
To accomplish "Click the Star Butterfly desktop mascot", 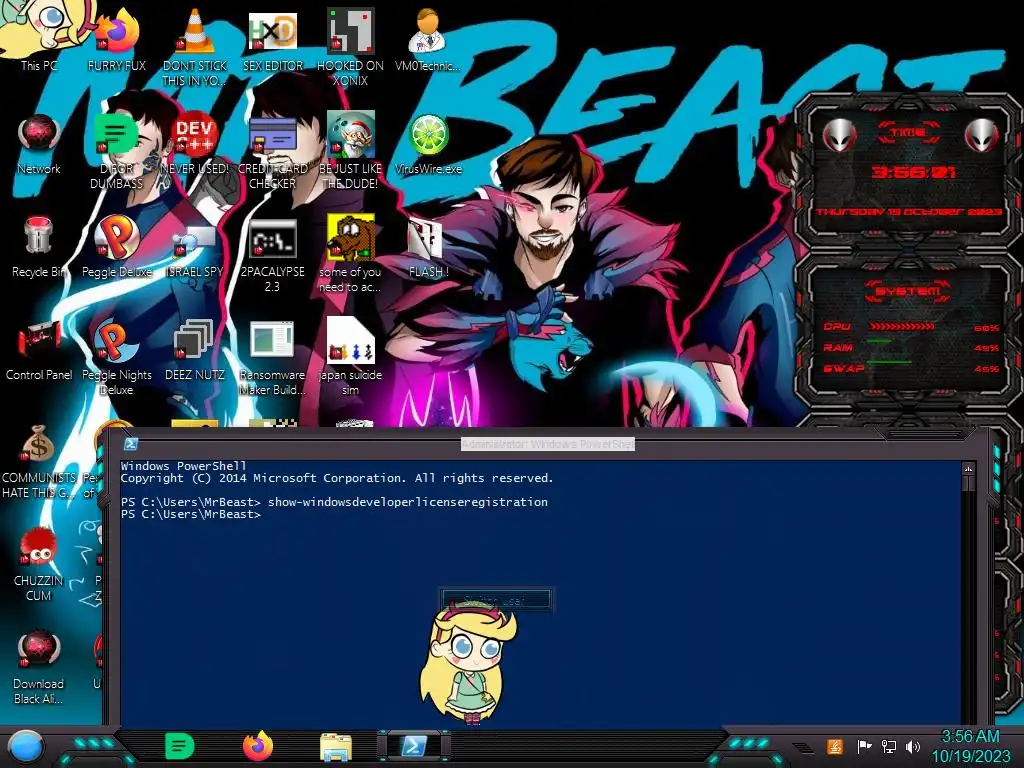I will (x=468, y=663).
